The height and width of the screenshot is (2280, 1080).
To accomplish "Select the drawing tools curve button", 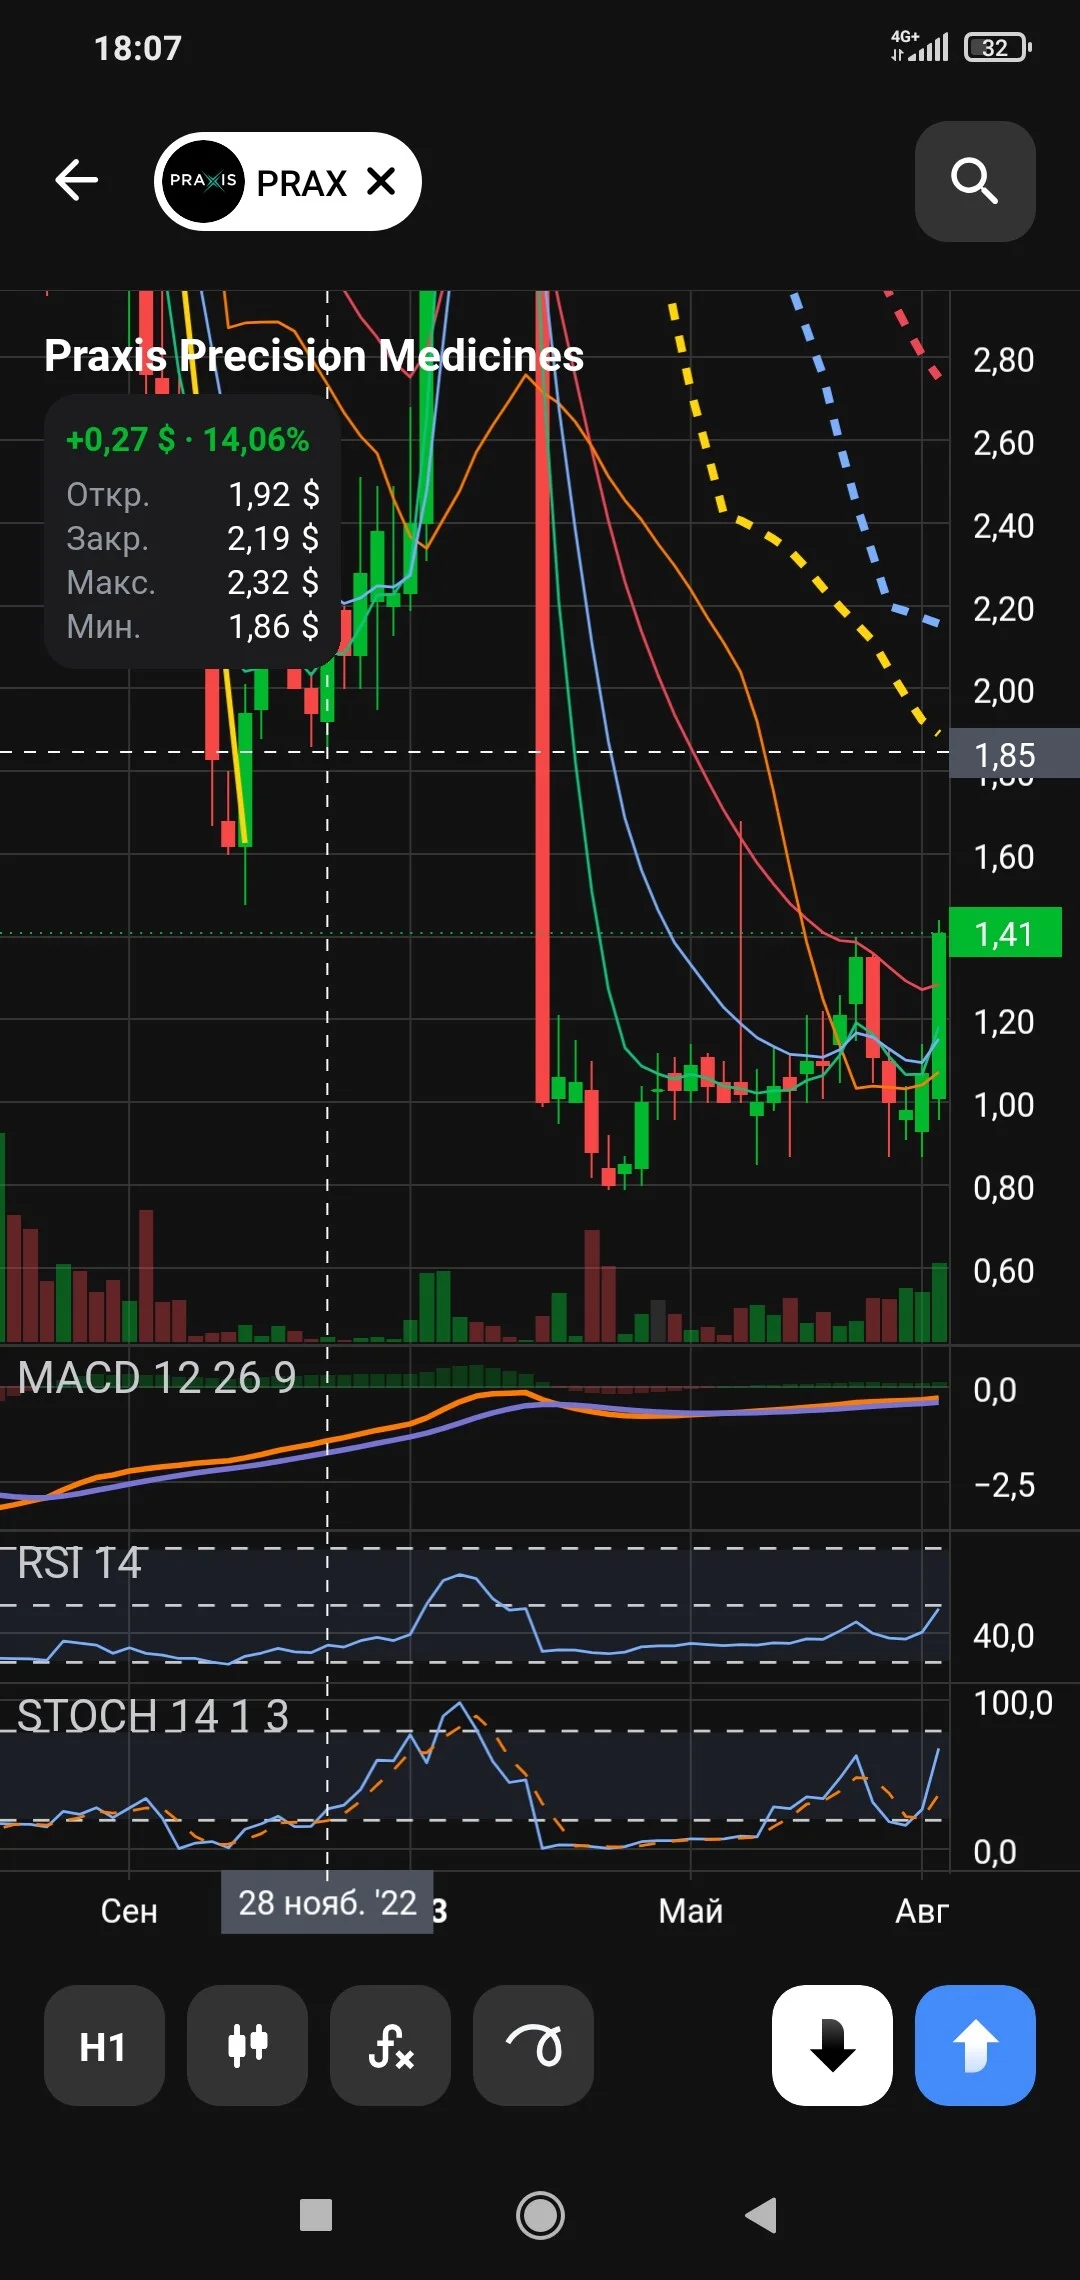I will point(533,2045).
